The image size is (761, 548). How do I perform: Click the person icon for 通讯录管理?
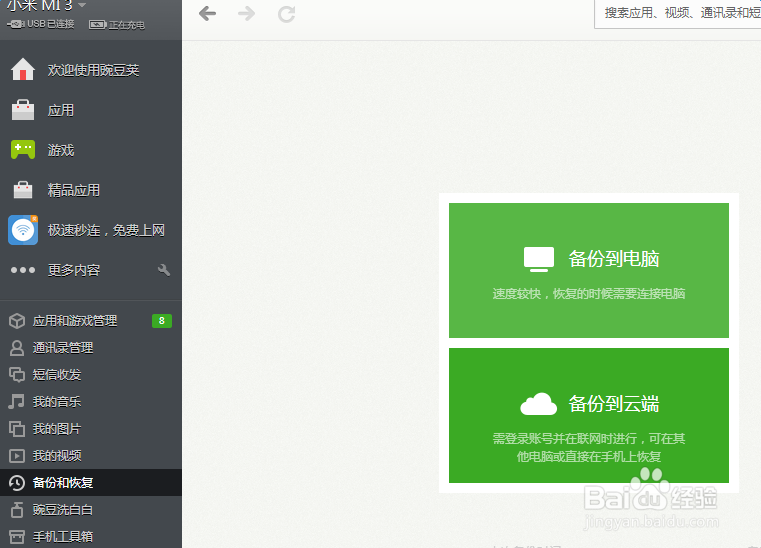point(17,348)
